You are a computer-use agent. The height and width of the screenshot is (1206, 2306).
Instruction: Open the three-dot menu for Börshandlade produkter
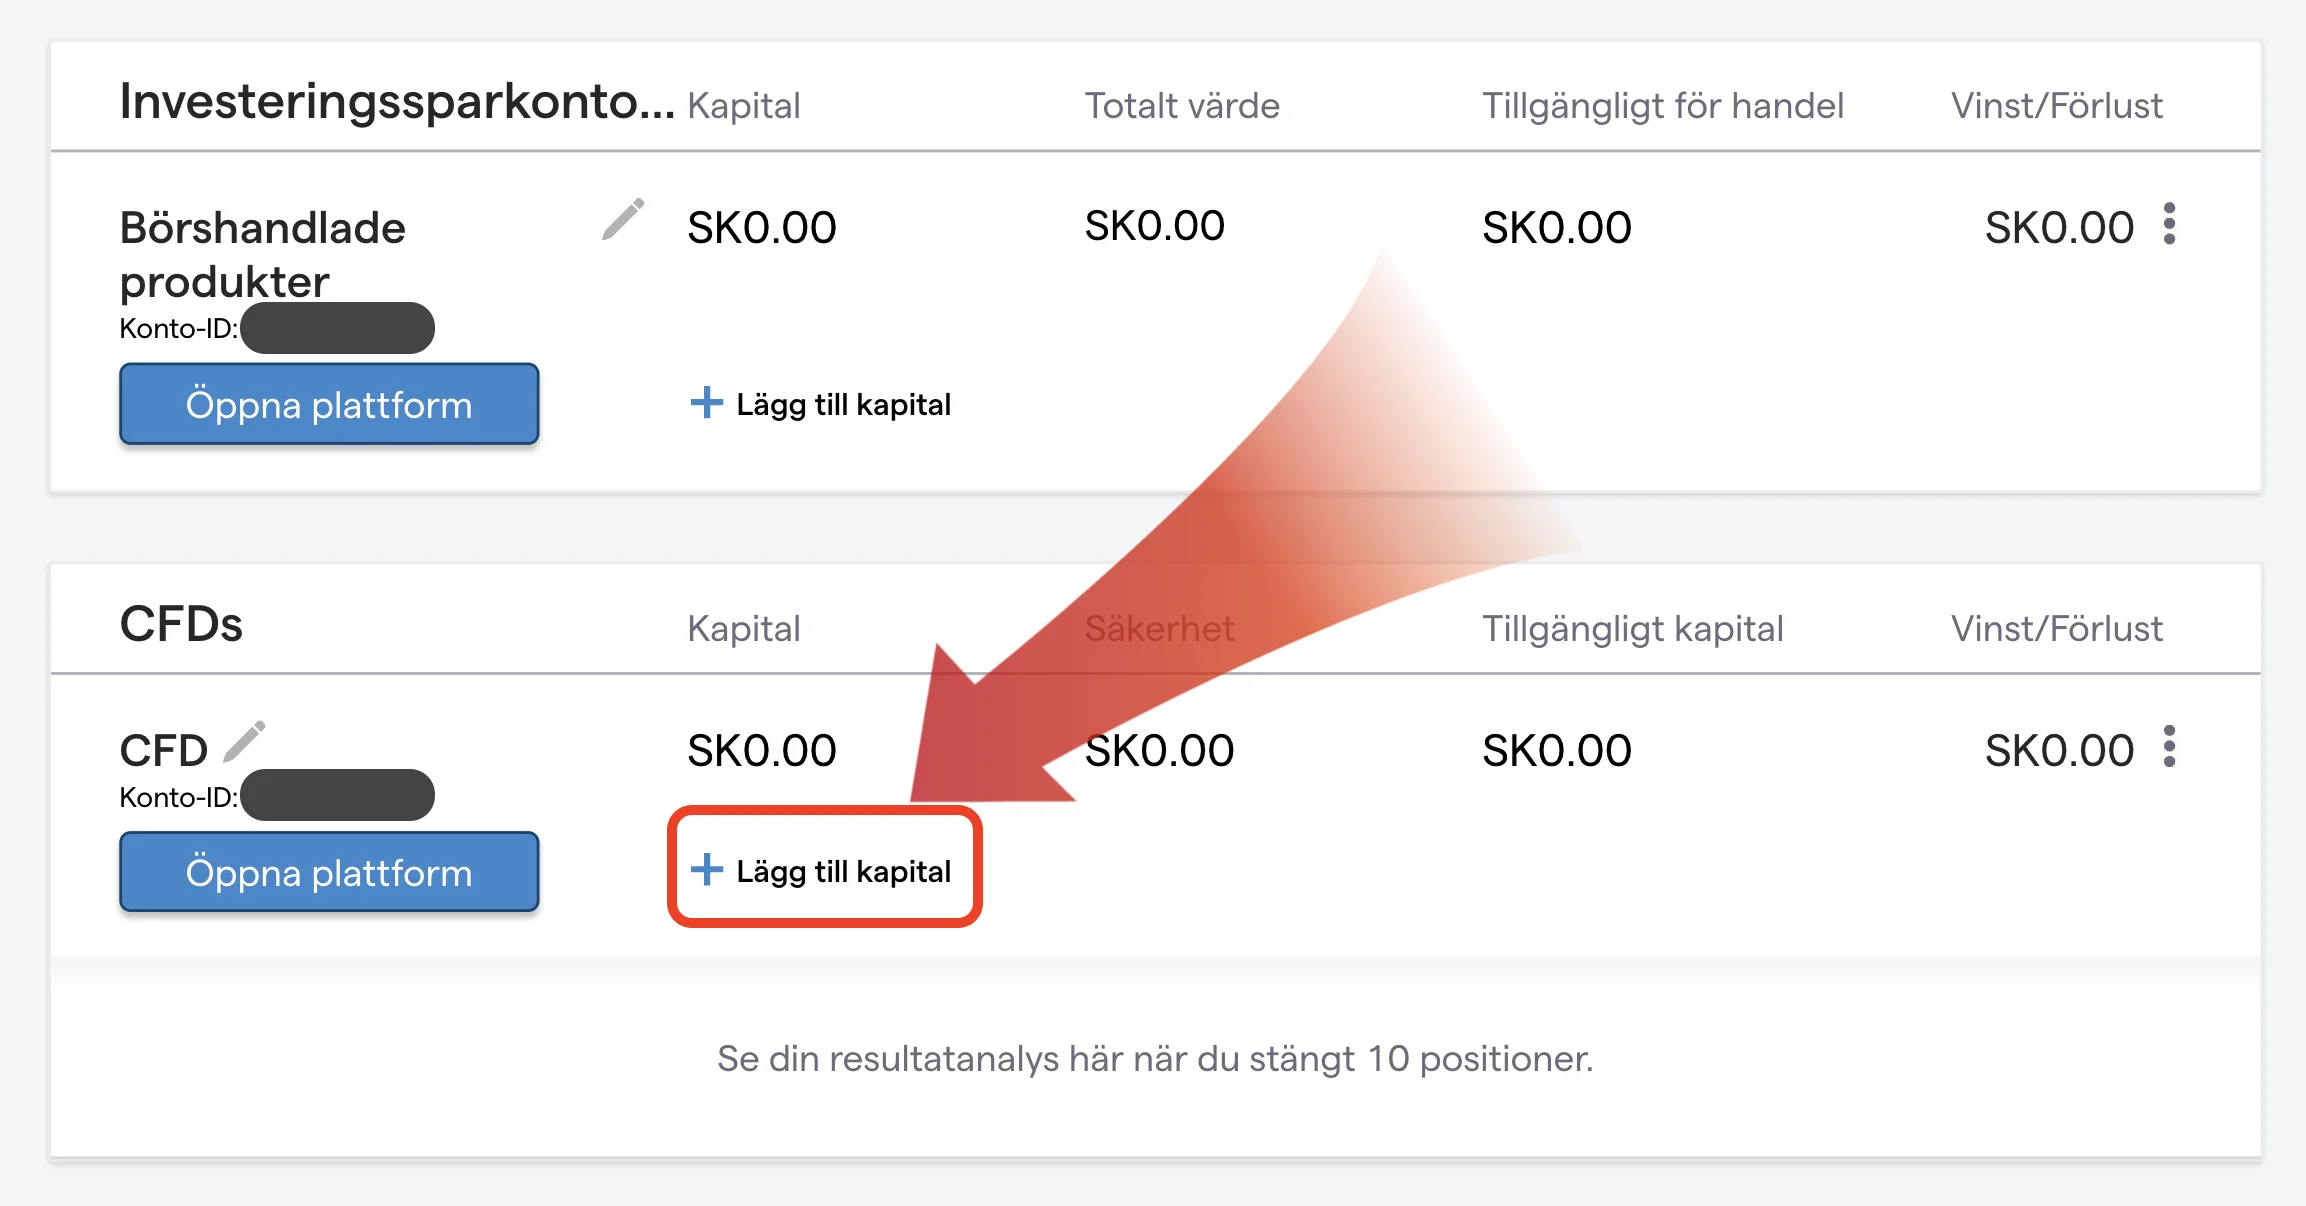click(x=2169, y=224)
